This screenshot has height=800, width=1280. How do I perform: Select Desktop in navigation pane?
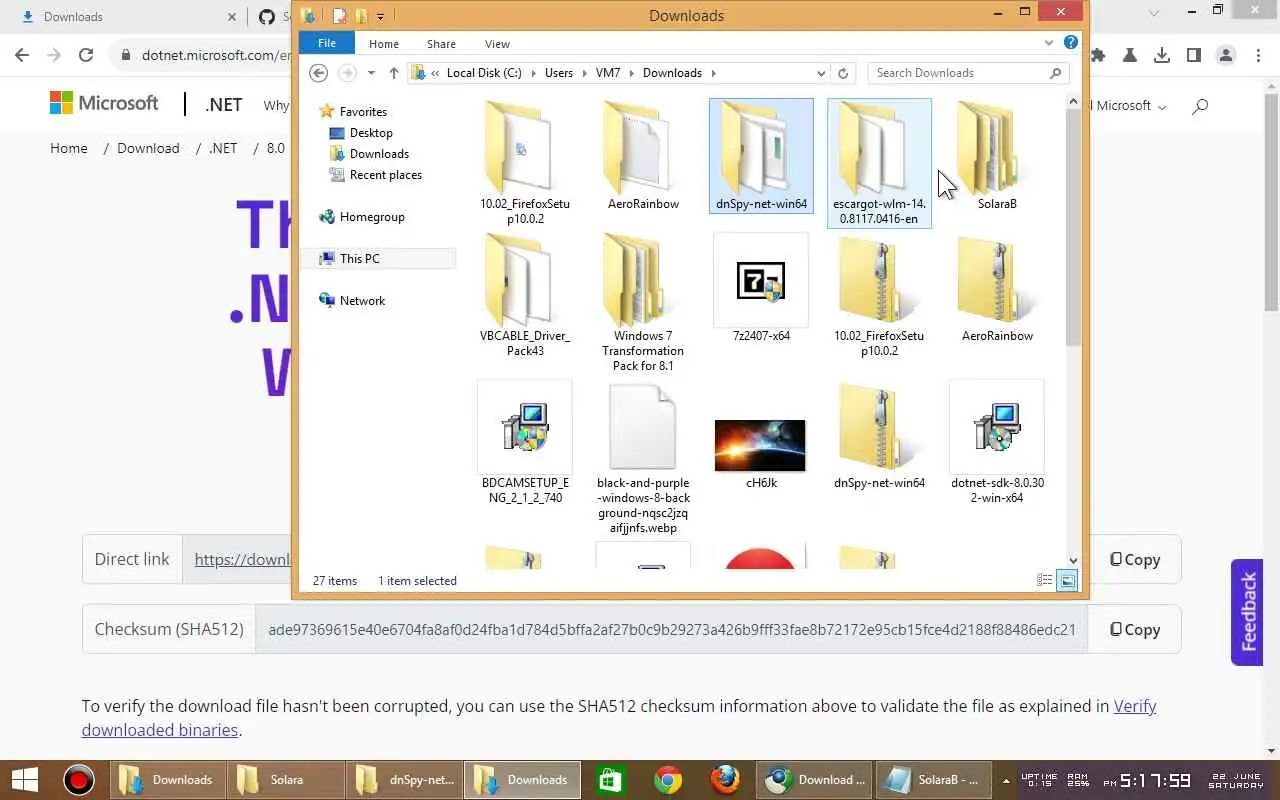pyautogui.click(x=371, y=133)
